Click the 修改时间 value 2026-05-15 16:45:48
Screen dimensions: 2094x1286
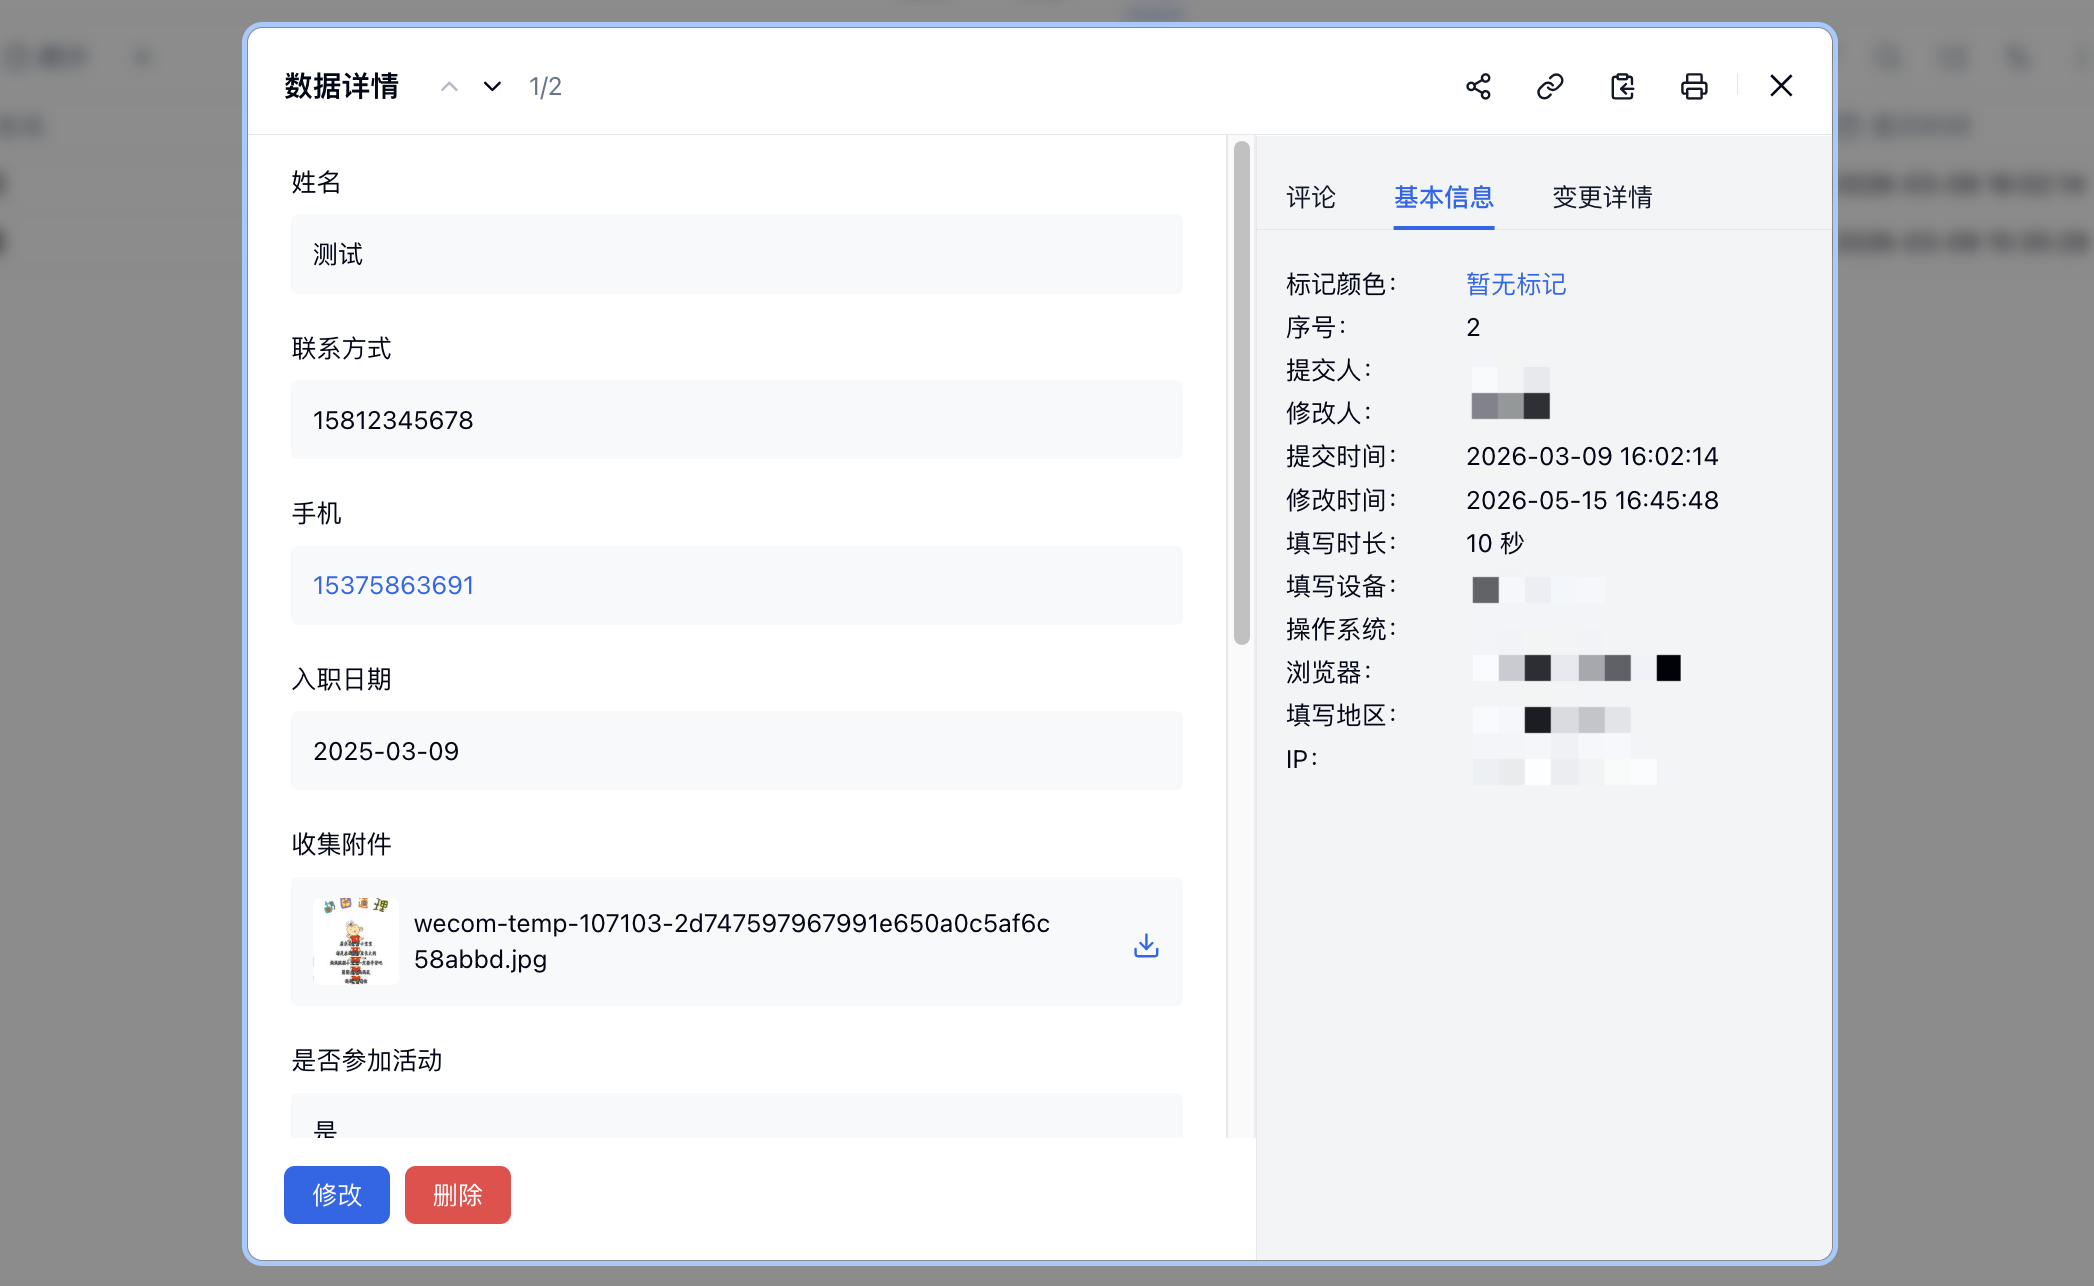pyautogui.click(x=1592, y=500)
